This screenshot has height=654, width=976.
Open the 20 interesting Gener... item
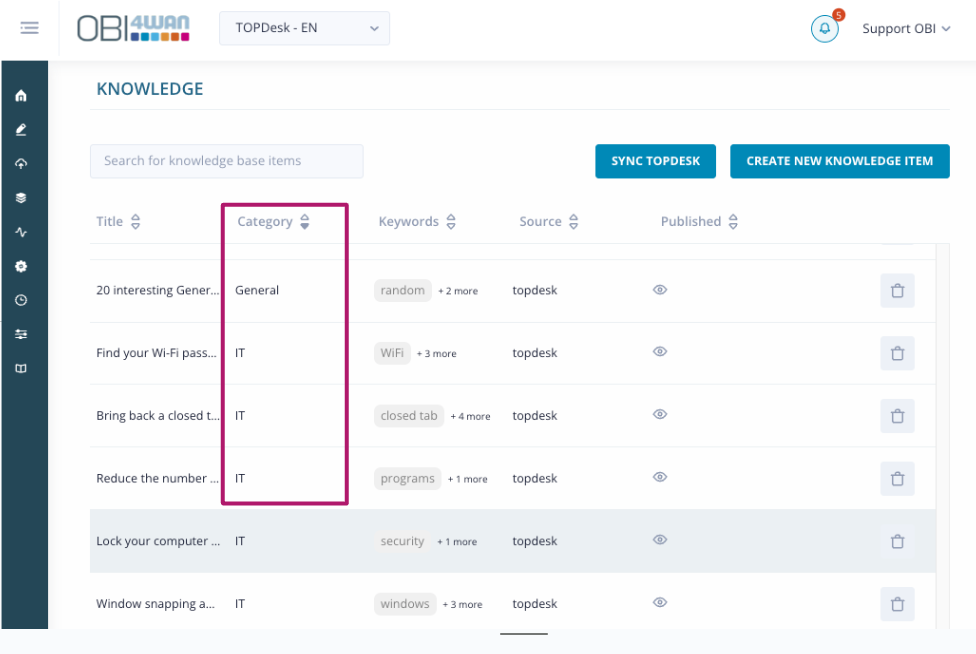click(157, 291)
